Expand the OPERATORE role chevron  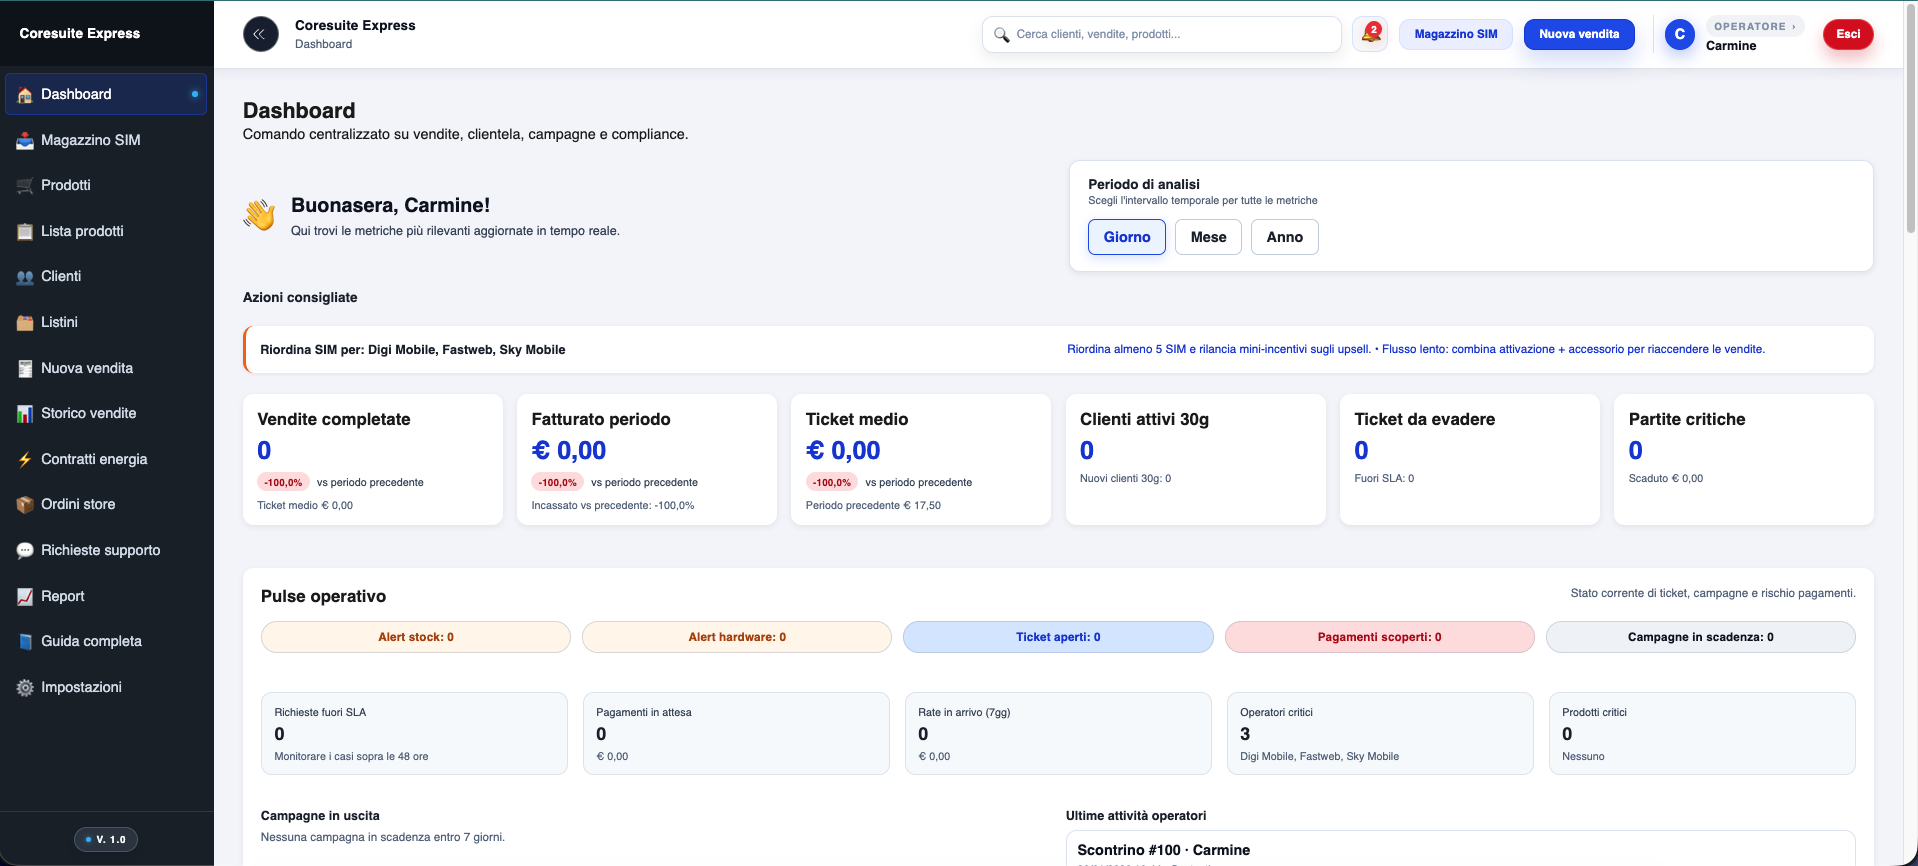tap(1794, 27)
